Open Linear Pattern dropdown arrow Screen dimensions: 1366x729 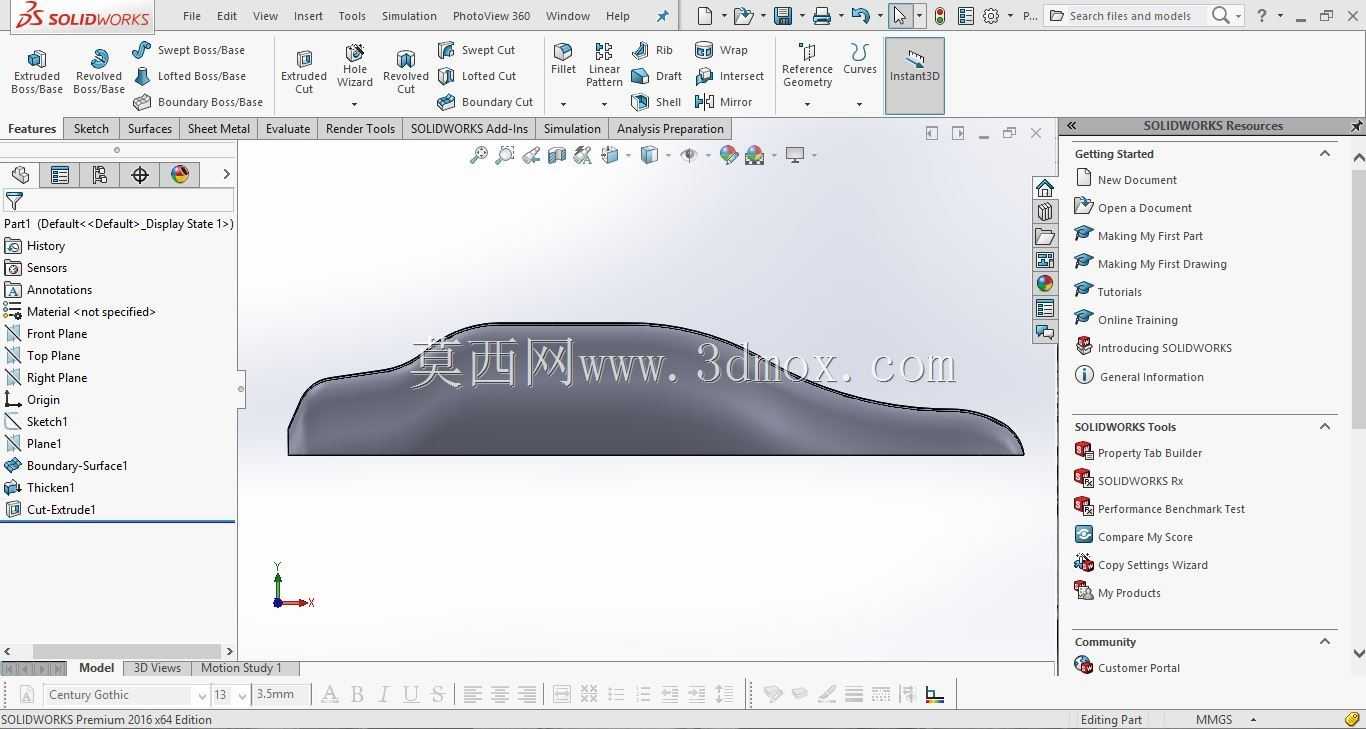[x=604, y=104]
